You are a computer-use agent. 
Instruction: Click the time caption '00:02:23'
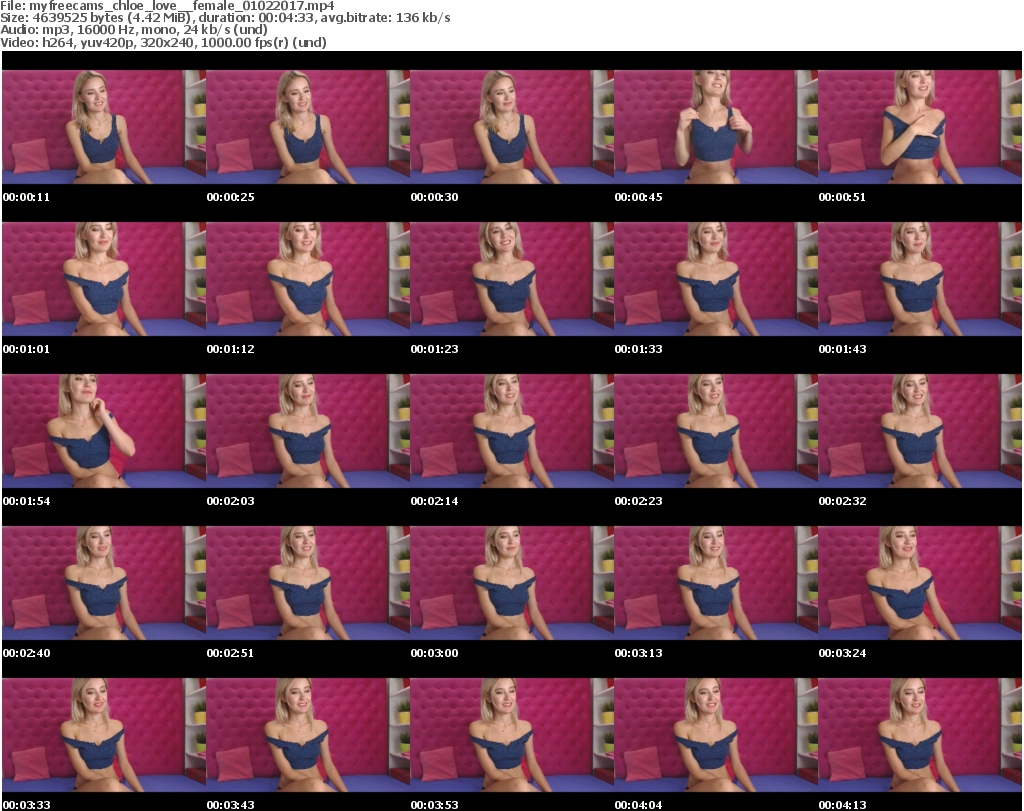point(638,501)
